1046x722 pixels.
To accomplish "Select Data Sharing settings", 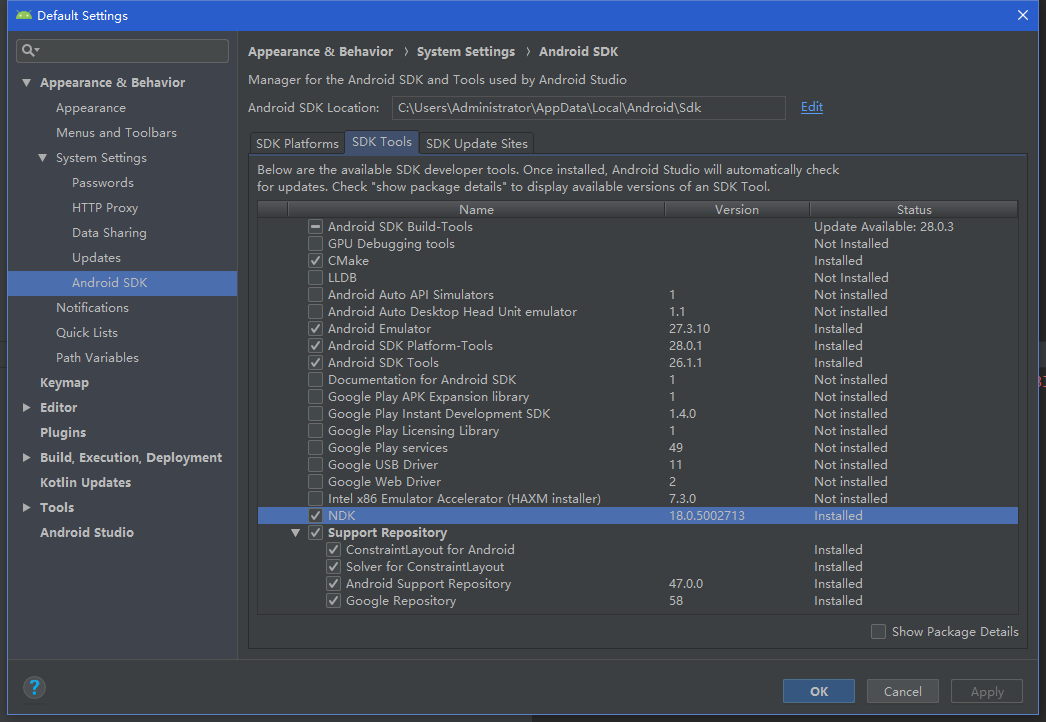I will 109,233.
